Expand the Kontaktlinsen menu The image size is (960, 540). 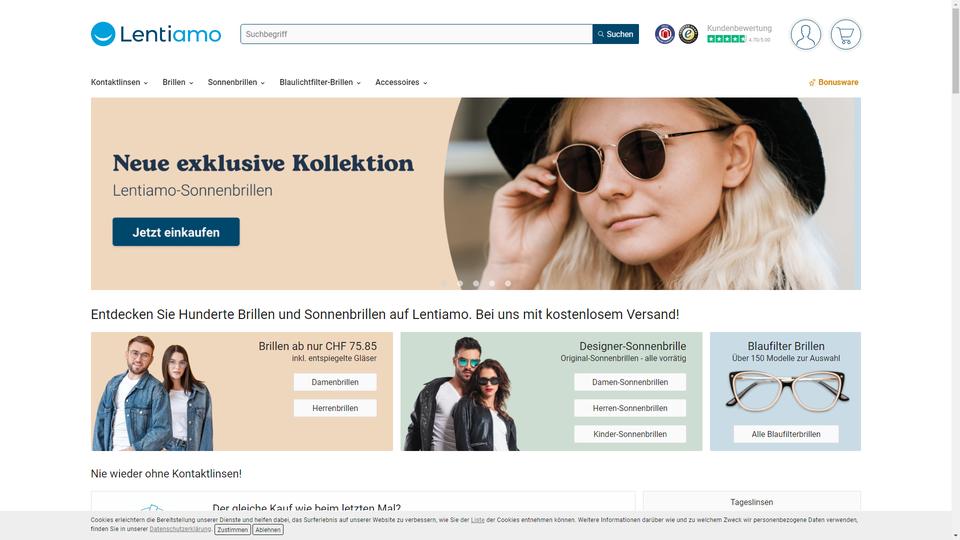click(119, 82)
